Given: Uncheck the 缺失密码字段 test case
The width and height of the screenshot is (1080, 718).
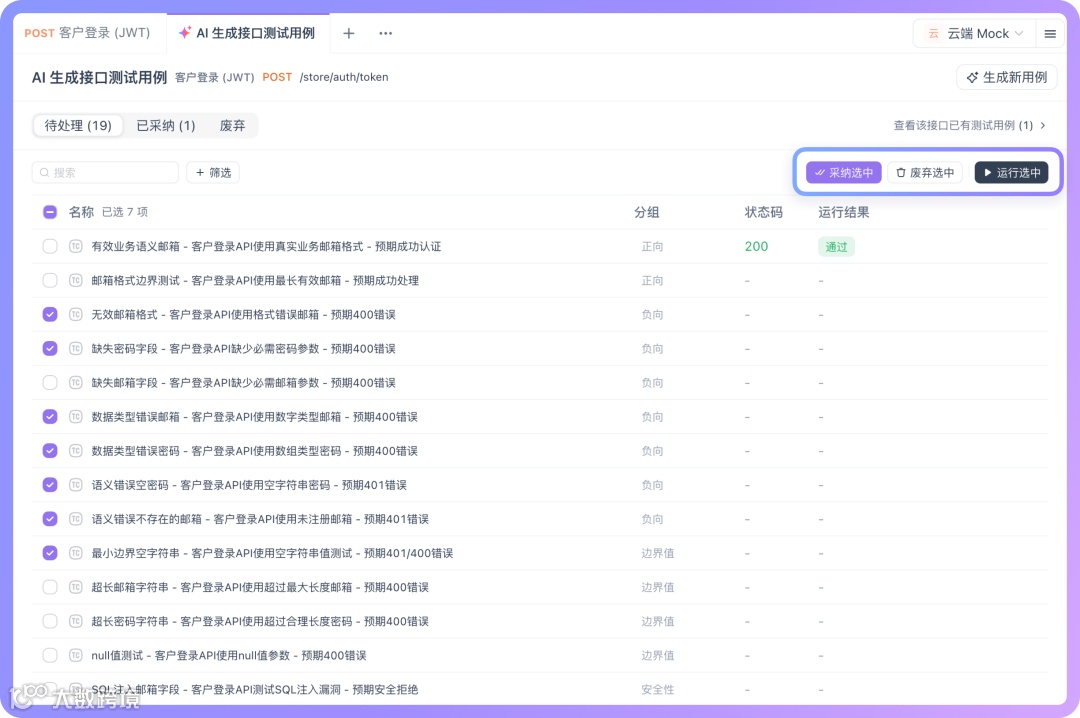Looking at the screenshot, I should click(50, 349).
